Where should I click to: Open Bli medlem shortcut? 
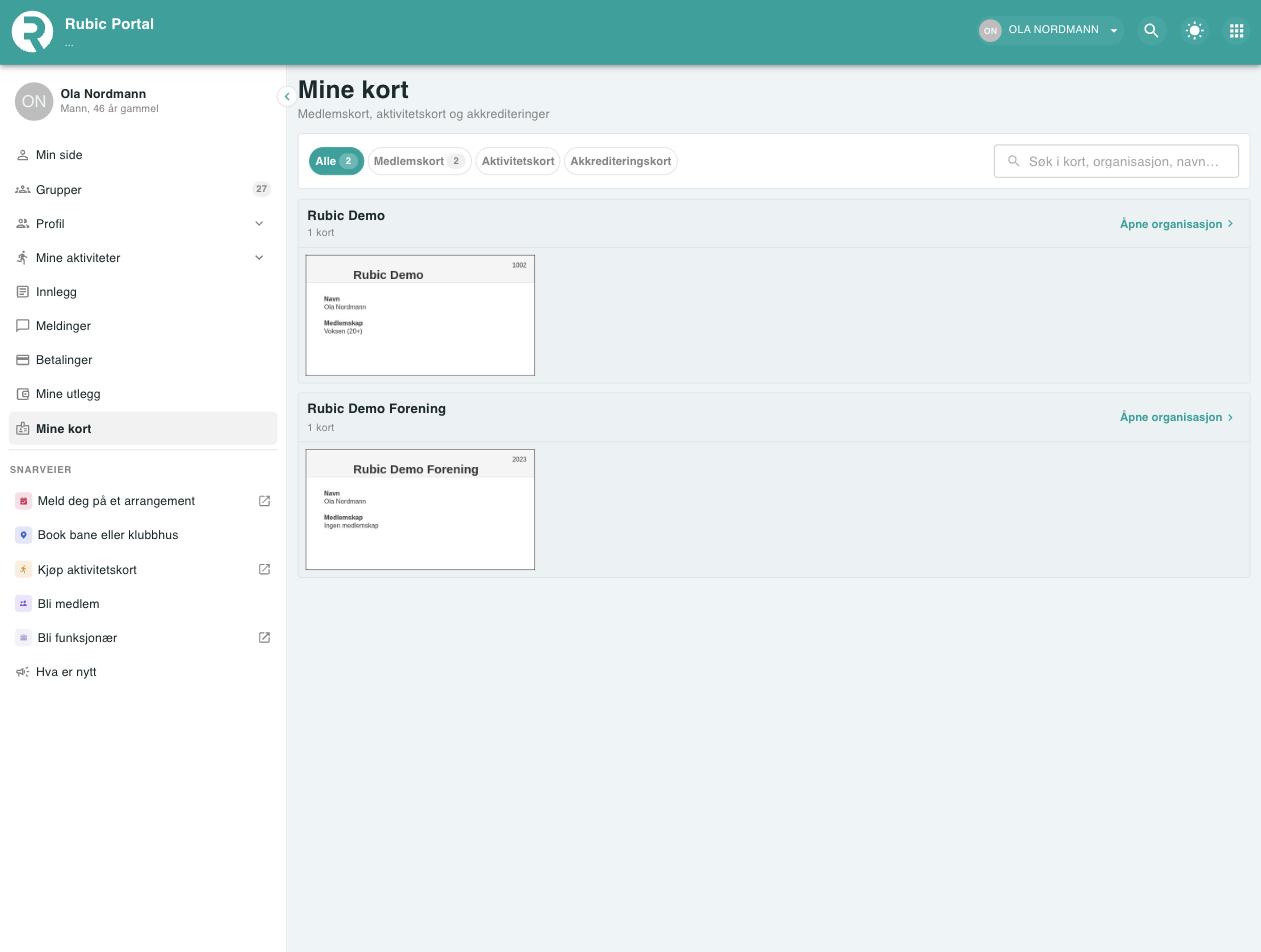(x=143, y=604)
